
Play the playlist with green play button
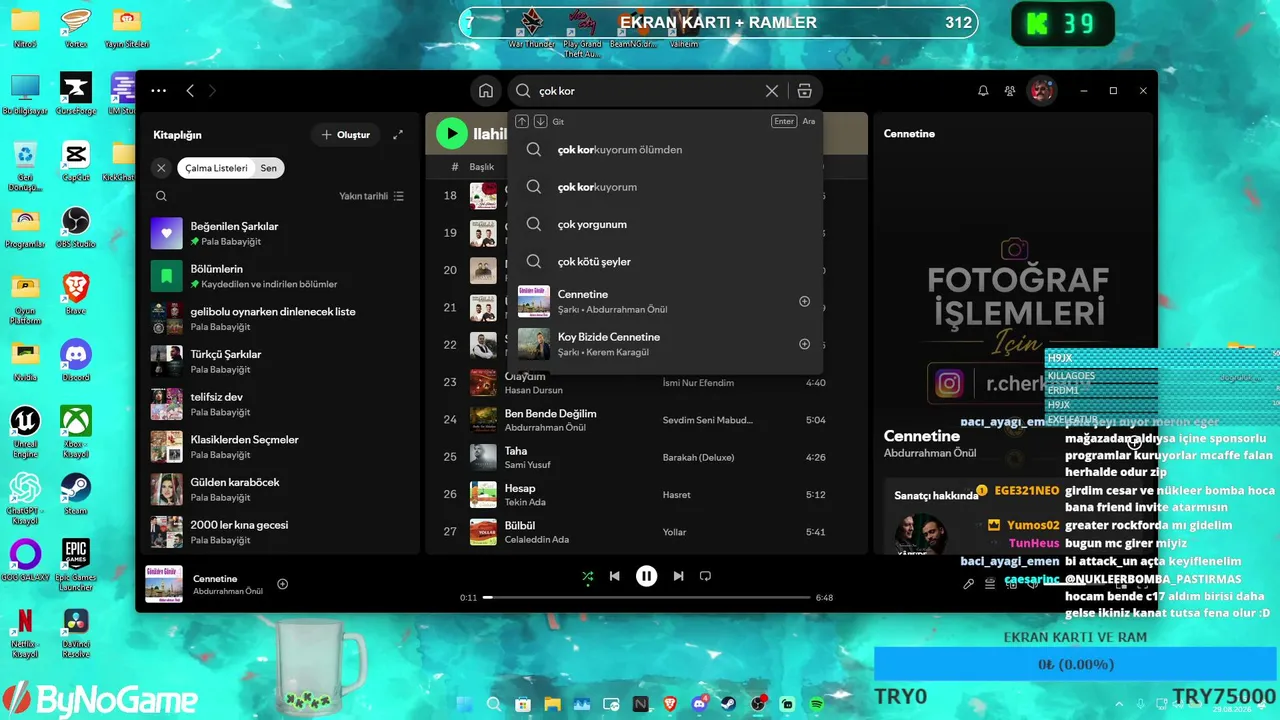click(x=452, y=133)
